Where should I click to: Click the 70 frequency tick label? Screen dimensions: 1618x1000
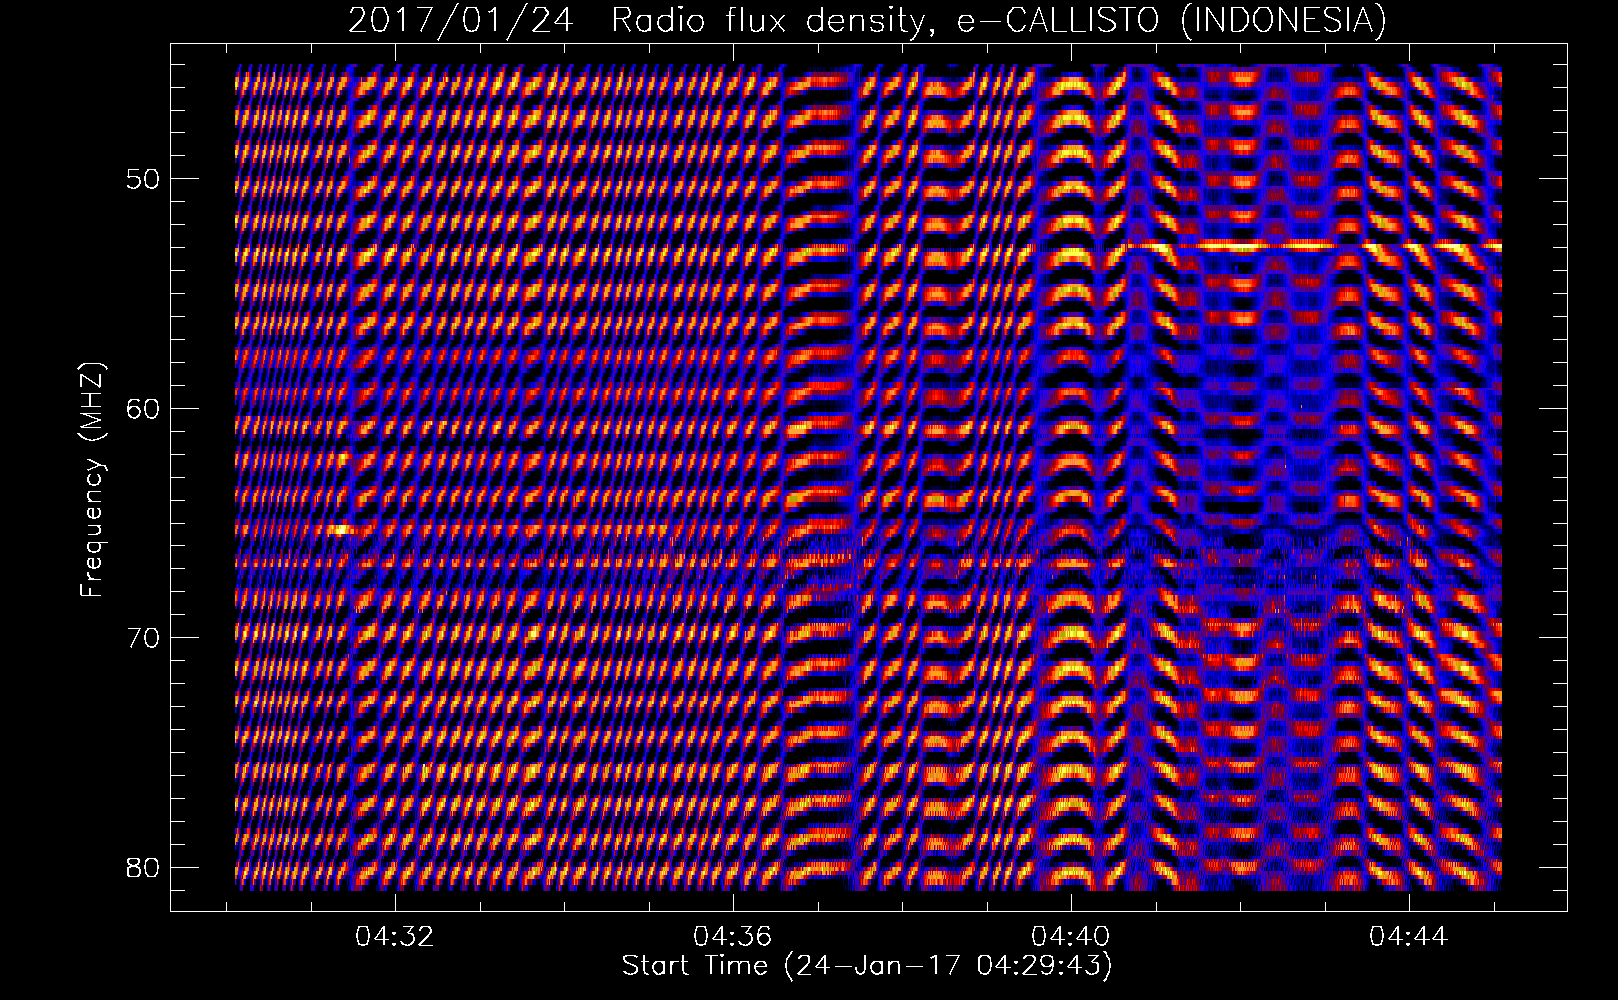click(x=141, y=637)
